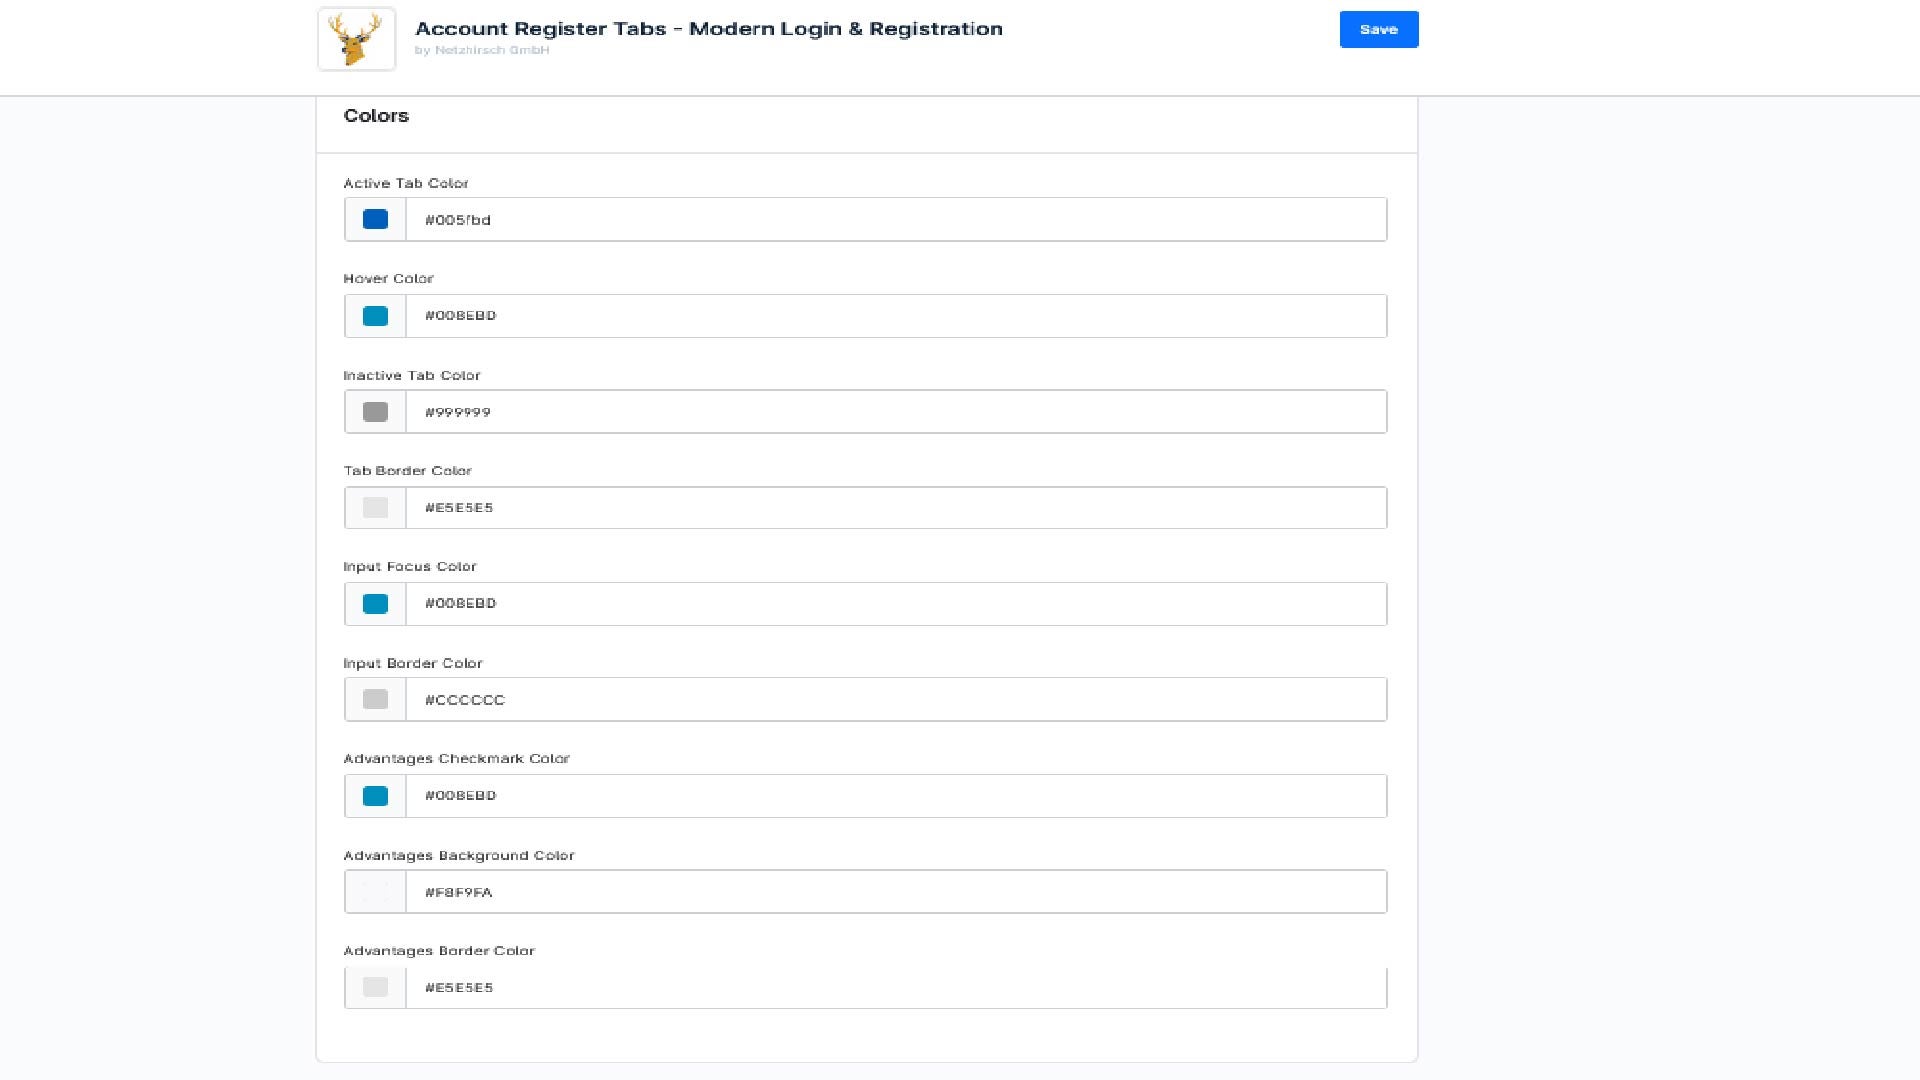Viewport: 1920px width, 1080px height.
Task: Open the Advantages Background Color swatch
Action: pyautogui.click(x=375, y=891)
